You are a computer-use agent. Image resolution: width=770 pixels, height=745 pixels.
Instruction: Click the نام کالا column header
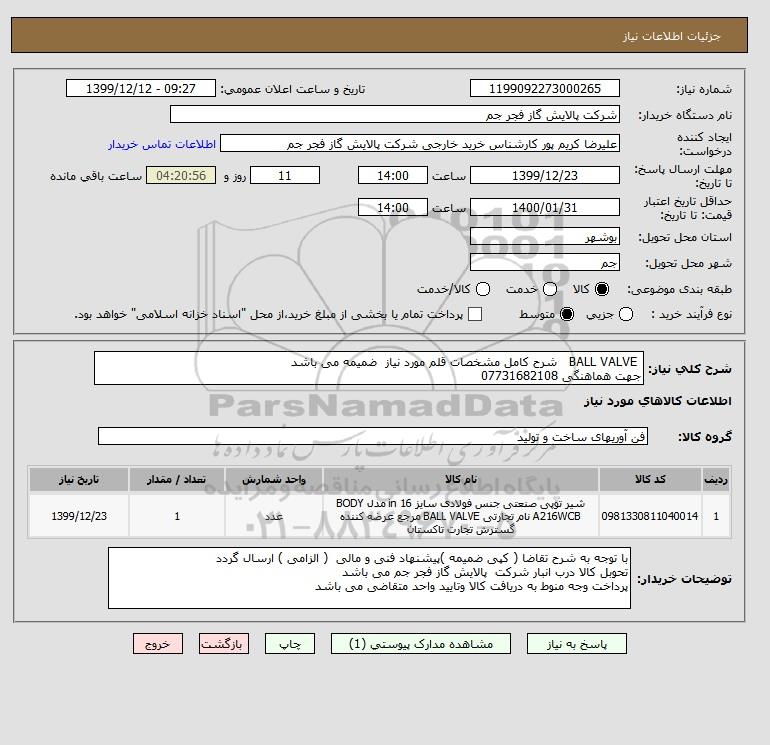[x=461, y=479]
